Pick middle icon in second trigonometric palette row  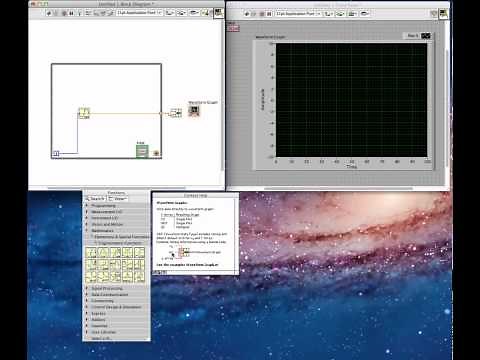115,265
